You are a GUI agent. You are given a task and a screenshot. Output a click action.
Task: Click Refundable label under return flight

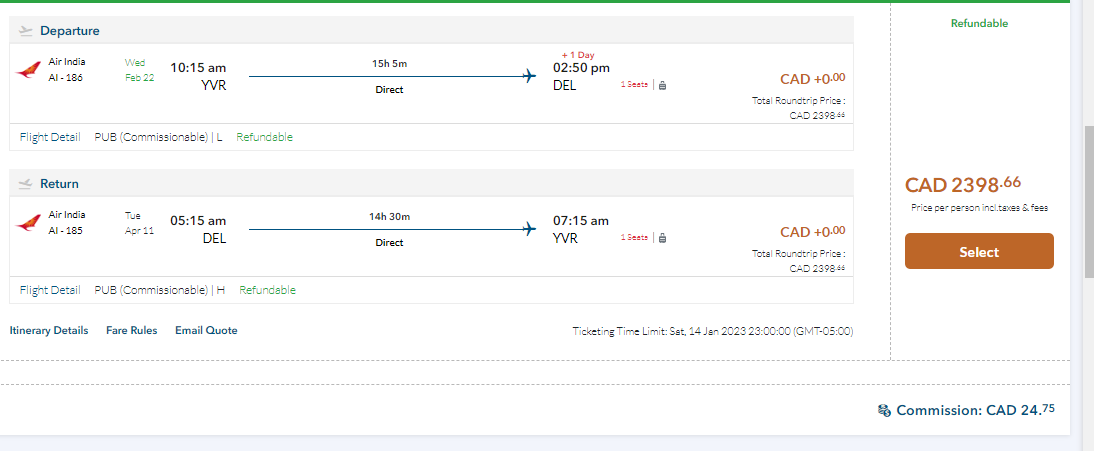(x=267, y=290)
